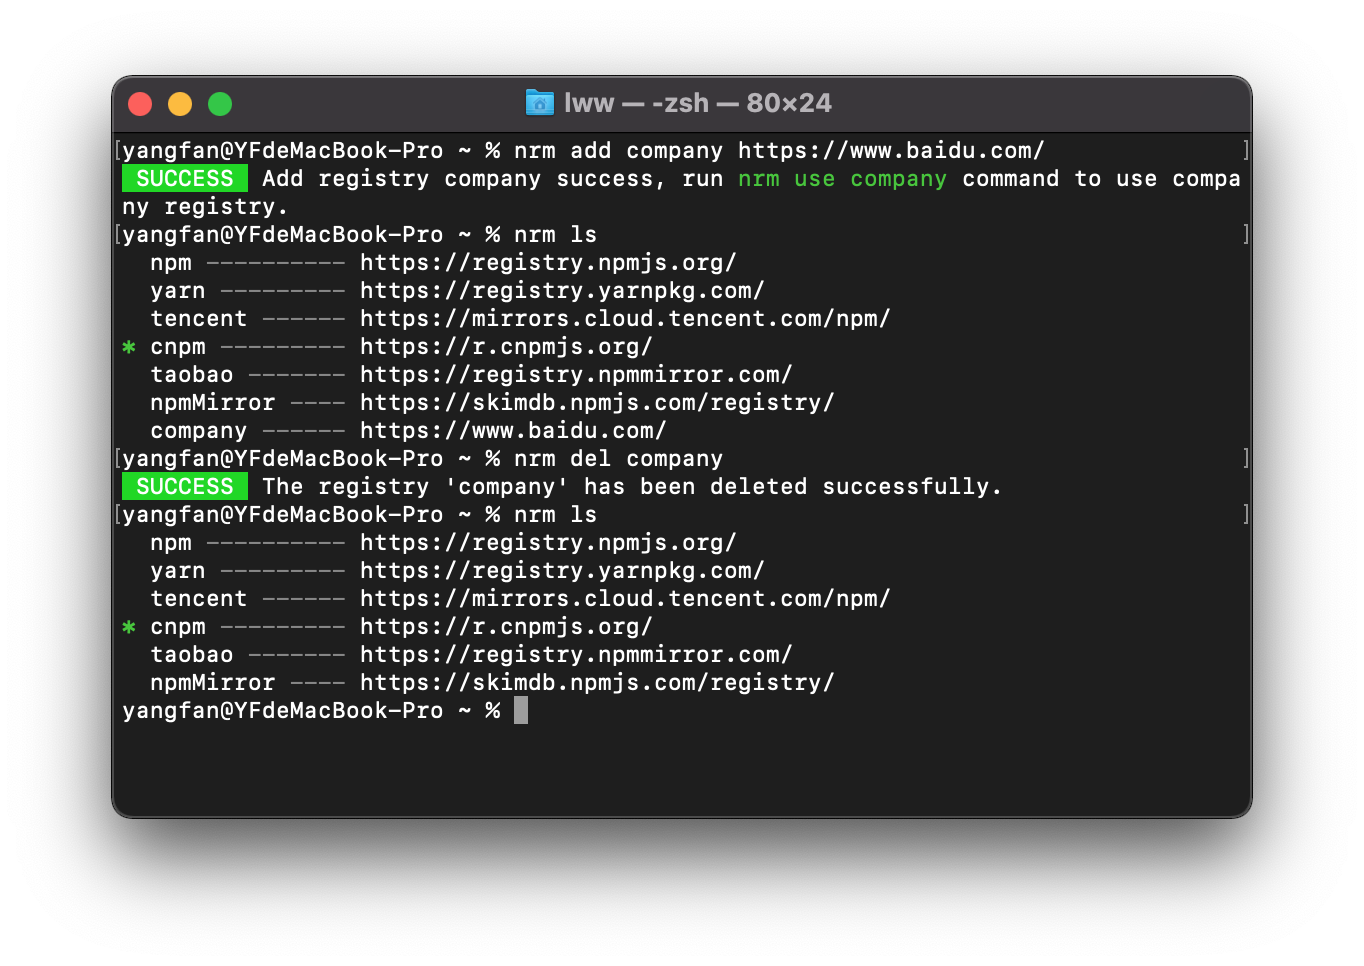This screenshot has height=966, width=1364.
Task: Click the text 'has been deleted successfully.'
Action: 792,487
